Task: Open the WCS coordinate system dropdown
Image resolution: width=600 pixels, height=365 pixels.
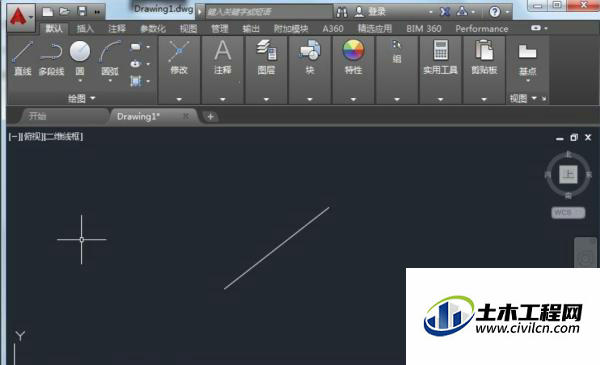Action: tap(568, 212)
